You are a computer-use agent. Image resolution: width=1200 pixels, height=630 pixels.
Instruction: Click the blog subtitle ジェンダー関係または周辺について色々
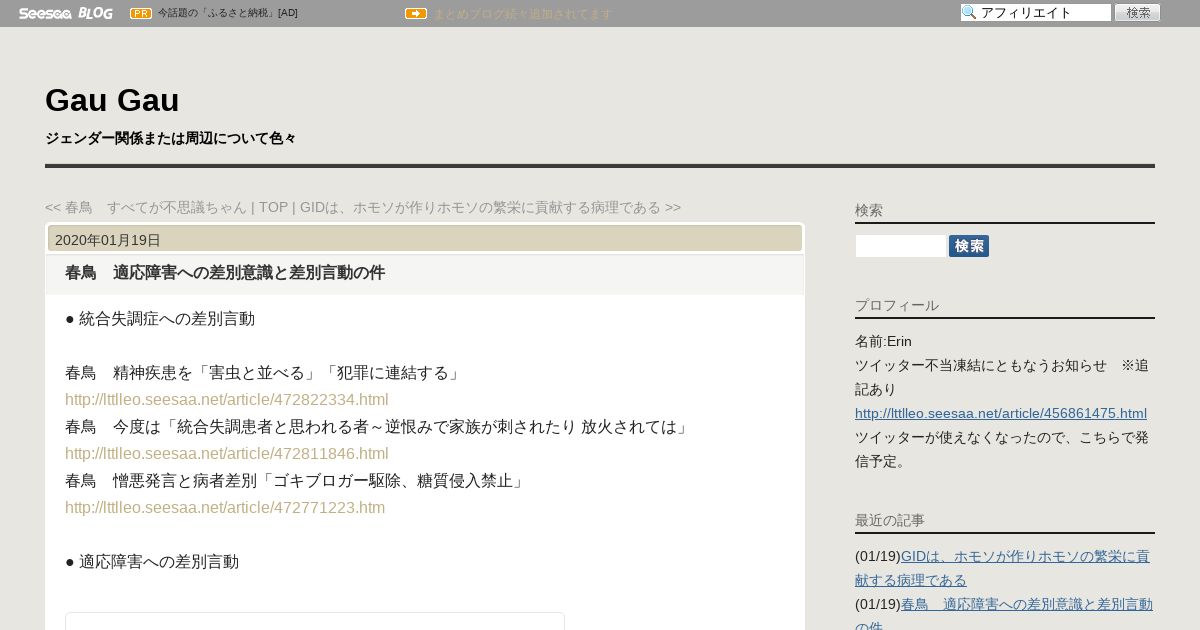[171, 138]
